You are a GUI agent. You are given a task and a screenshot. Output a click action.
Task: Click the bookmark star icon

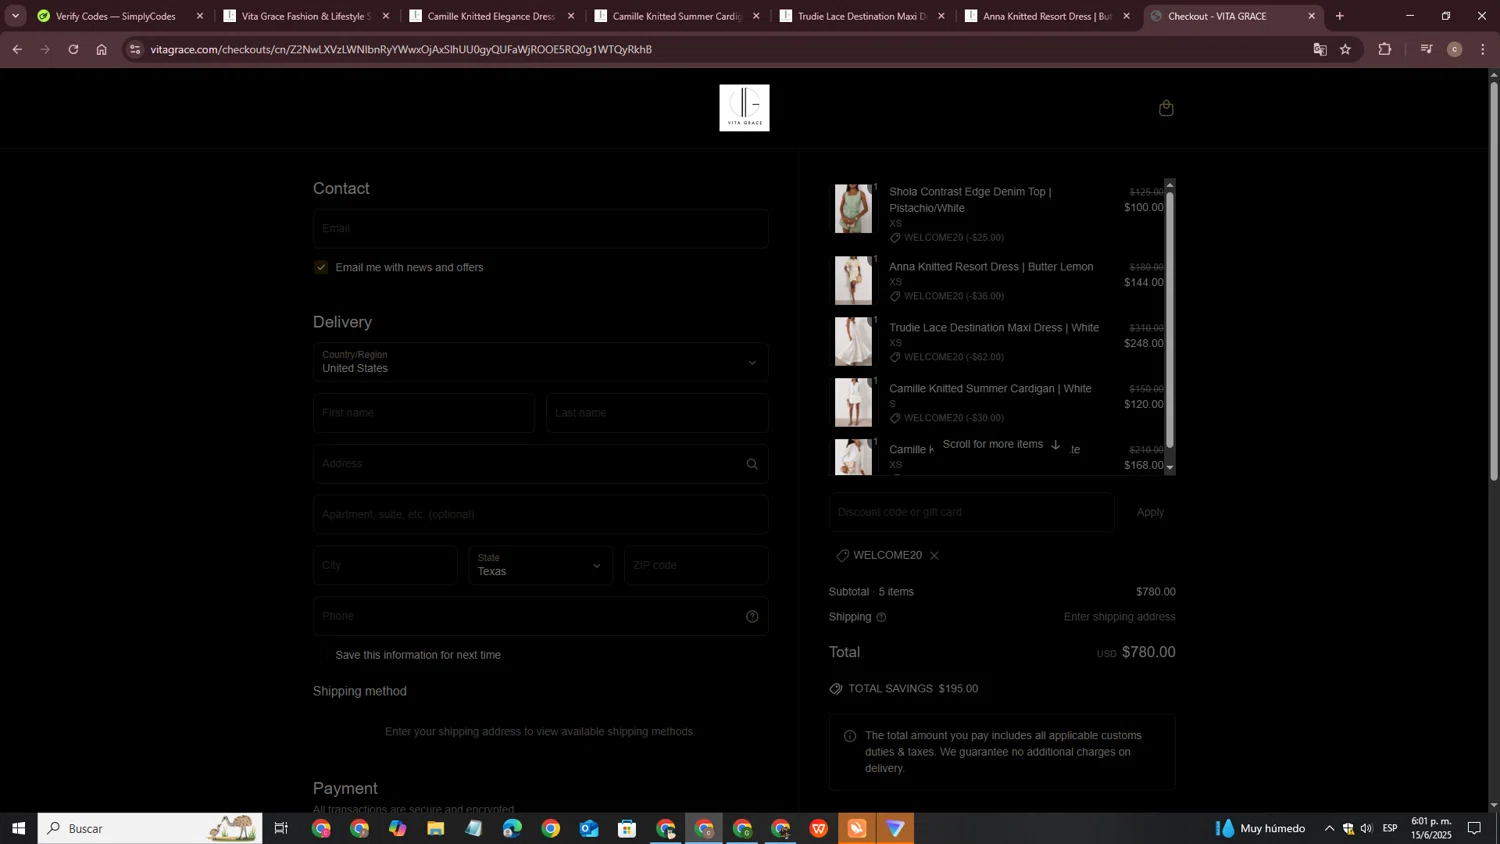(x=1345, y=49)
